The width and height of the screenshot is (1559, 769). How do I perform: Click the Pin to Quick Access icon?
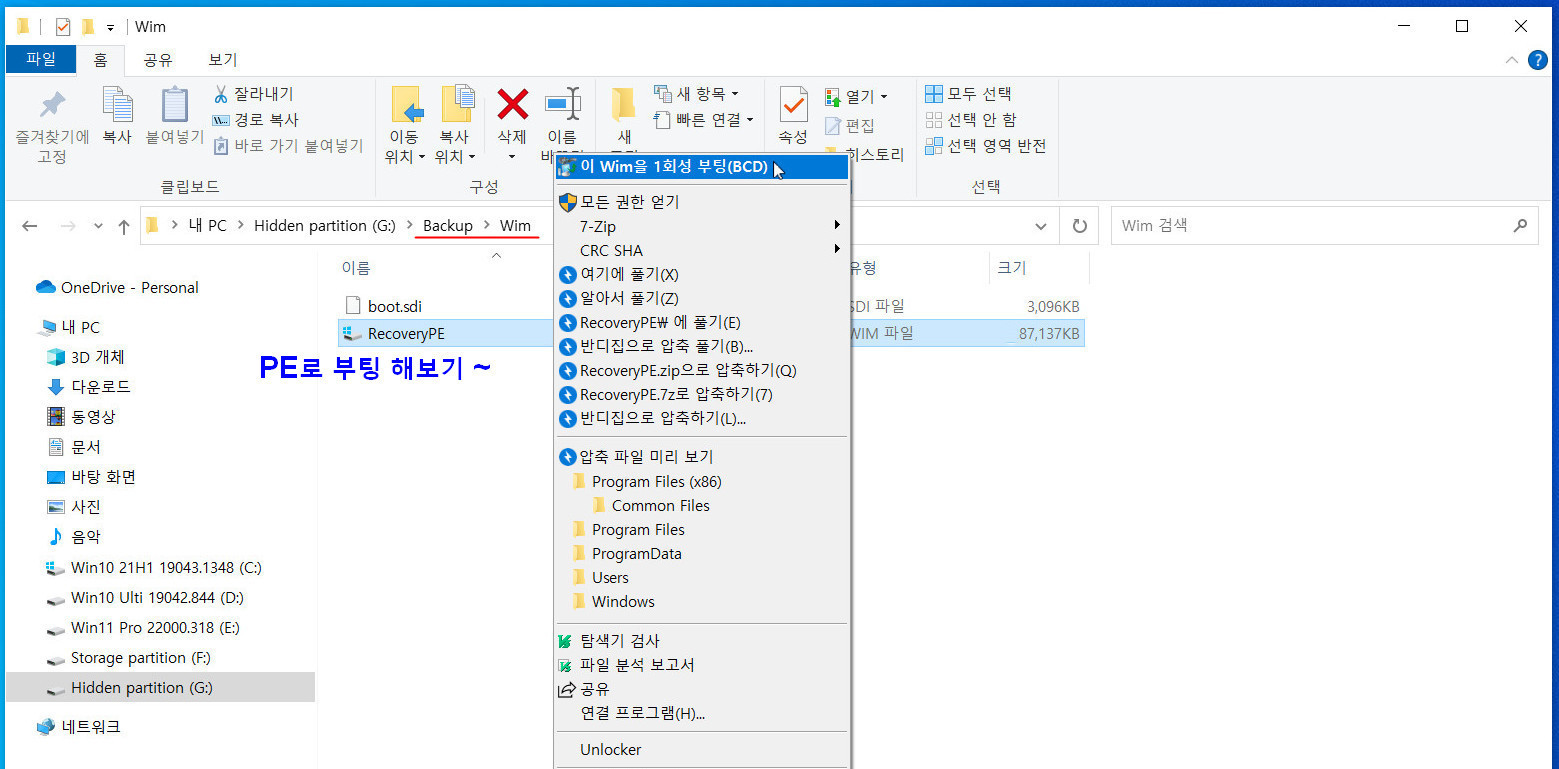click(52, 105)
